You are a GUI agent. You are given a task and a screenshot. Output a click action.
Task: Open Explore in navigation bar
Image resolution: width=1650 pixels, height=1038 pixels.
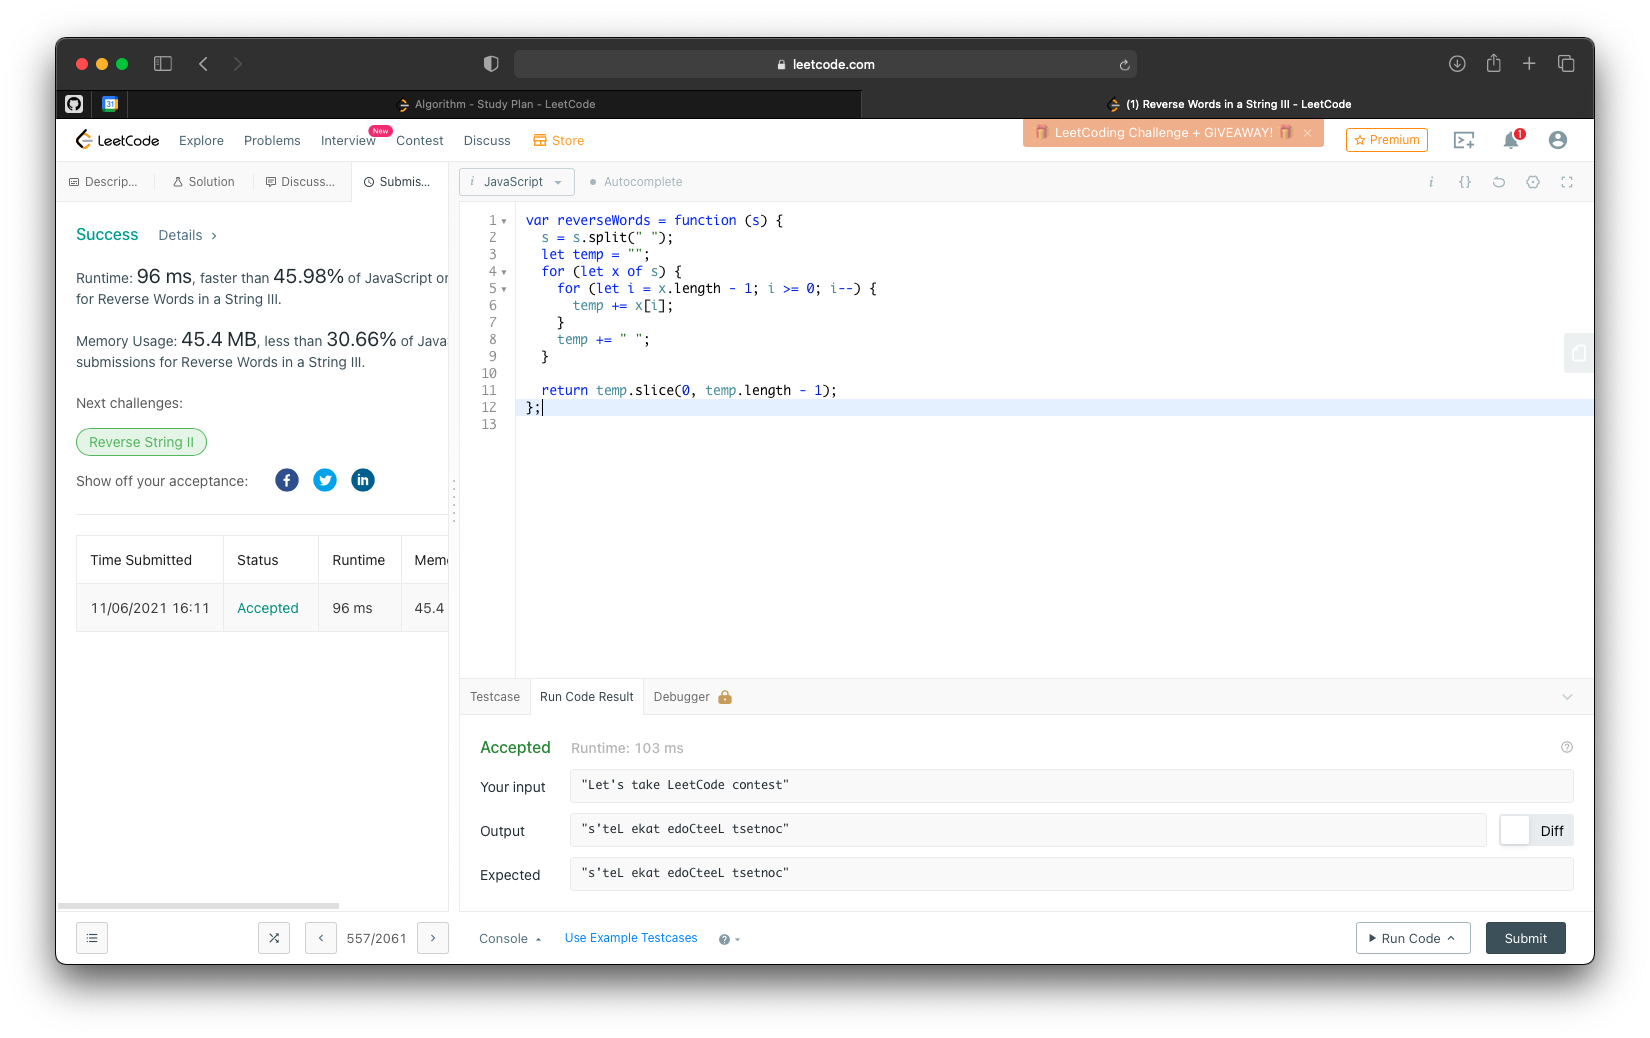pyautogui.click(x=201, y=141)
